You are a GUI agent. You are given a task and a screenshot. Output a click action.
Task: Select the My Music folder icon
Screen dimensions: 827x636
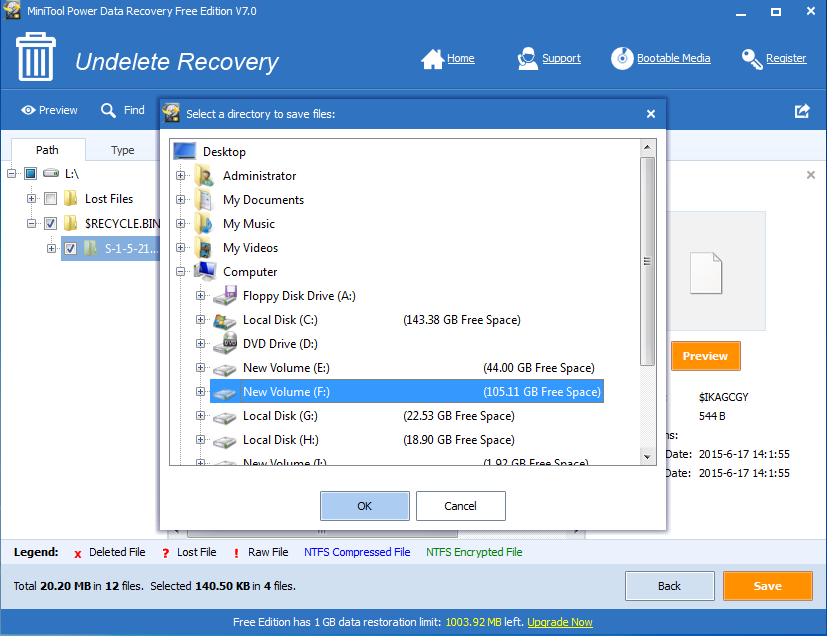pos(204,224)
